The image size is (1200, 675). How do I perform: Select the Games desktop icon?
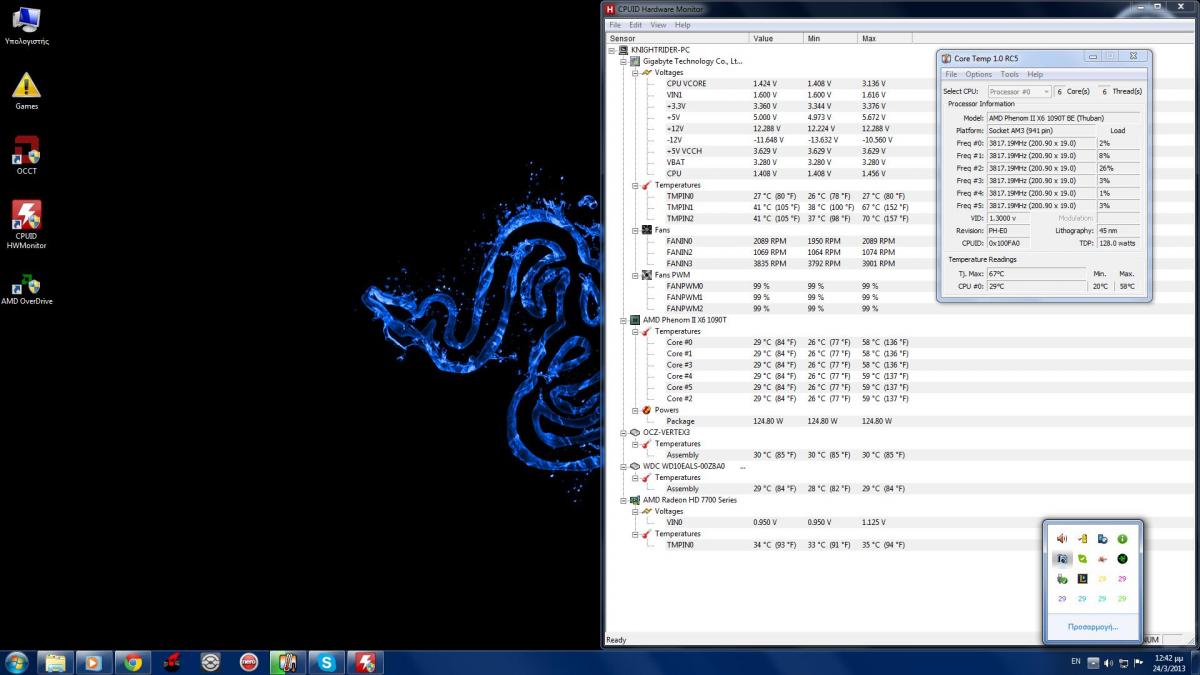(27, 90)
